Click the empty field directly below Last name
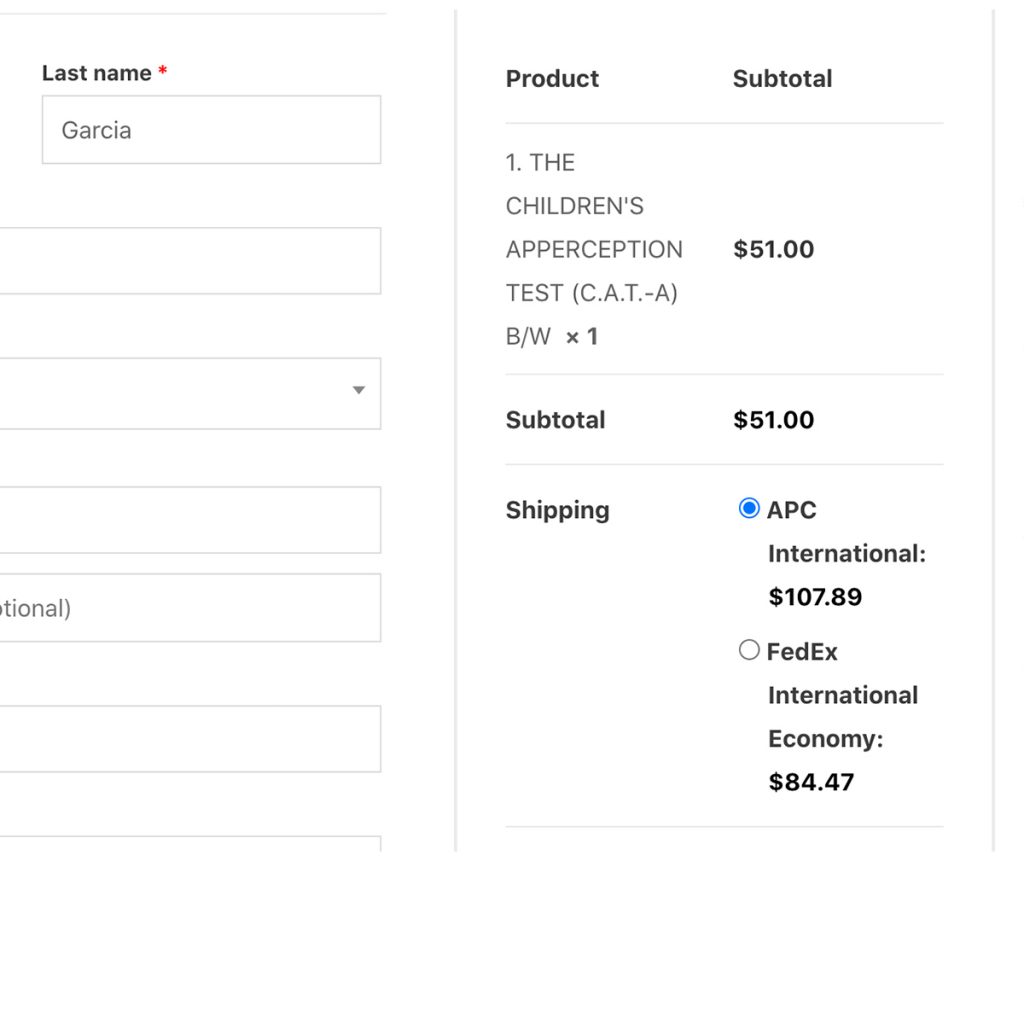Screen dimensions: 1024x1024 pos(190,261)
